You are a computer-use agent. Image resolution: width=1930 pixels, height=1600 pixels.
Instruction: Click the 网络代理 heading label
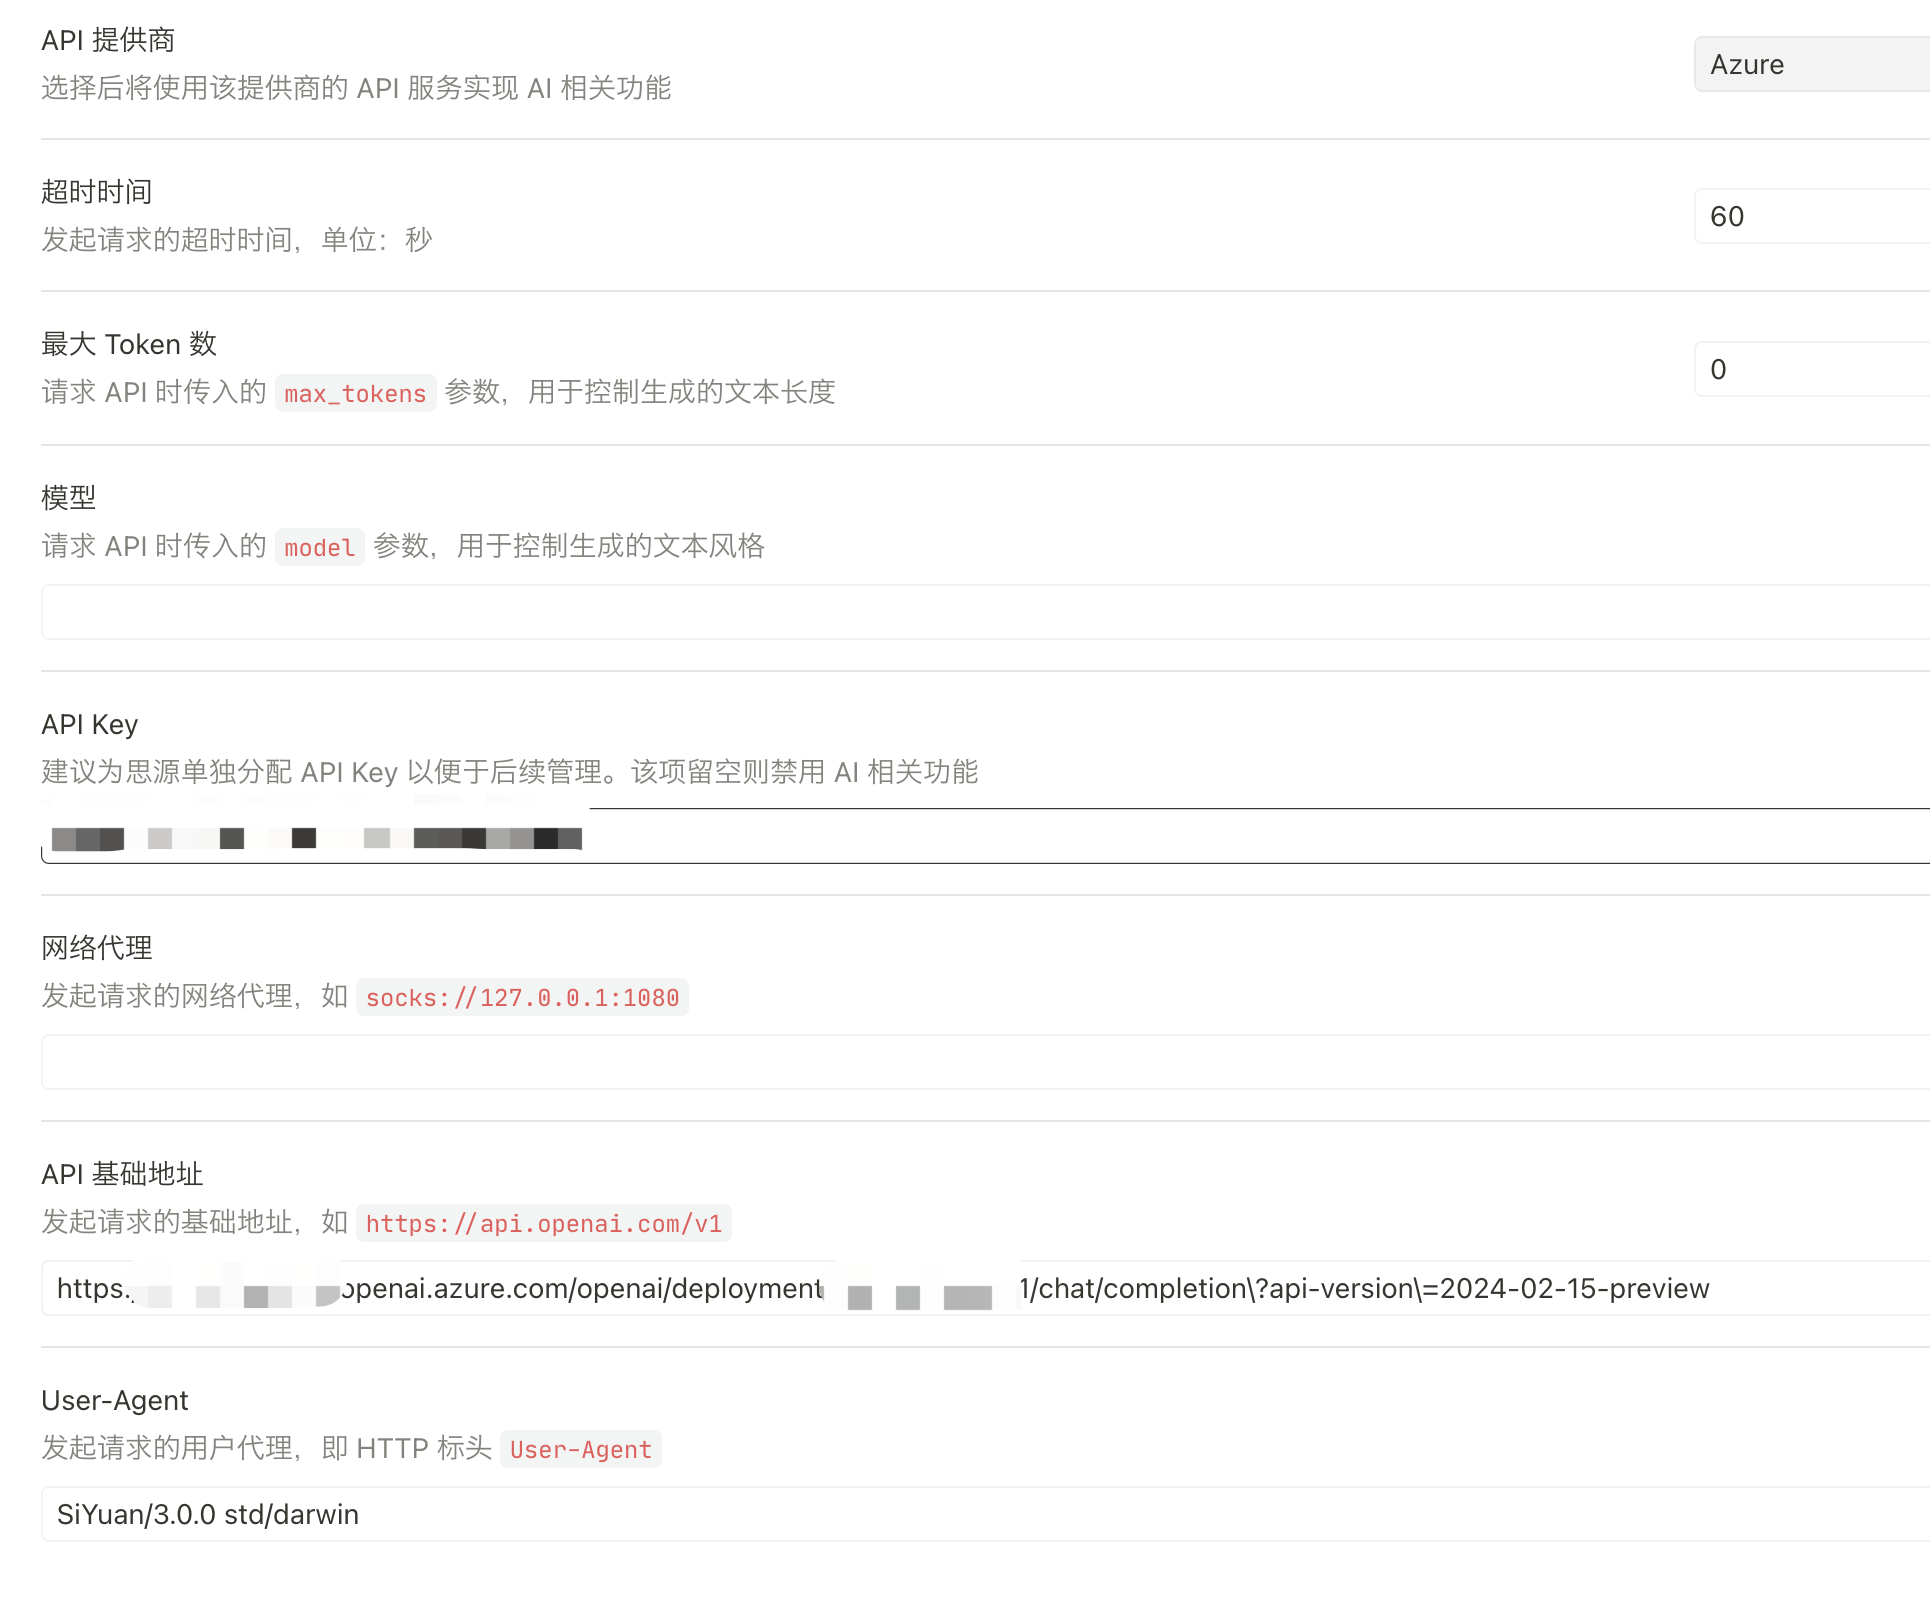[96, 948]
